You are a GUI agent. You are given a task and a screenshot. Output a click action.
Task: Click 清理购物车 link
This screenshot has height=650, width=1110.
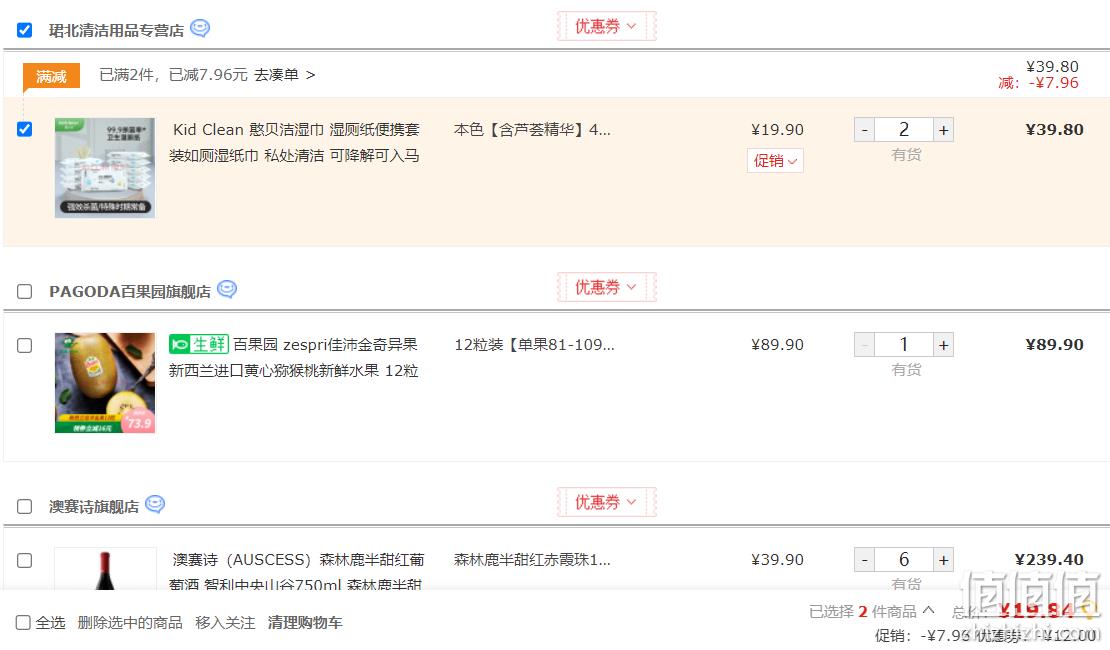[x=305, y=622]
